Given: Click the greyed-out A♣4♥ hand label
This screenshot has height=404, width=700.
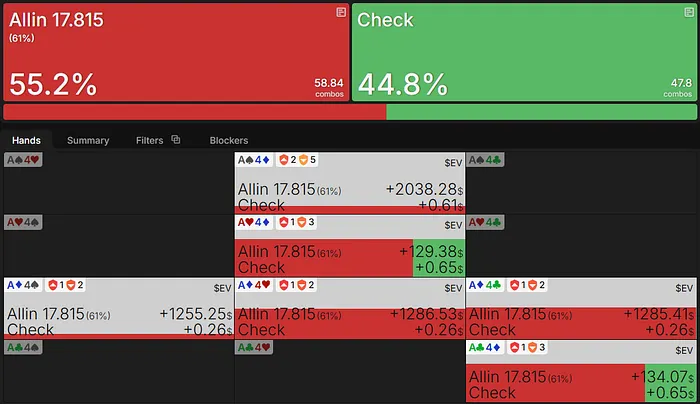Looking at the screenshot, I should [254, 347].
